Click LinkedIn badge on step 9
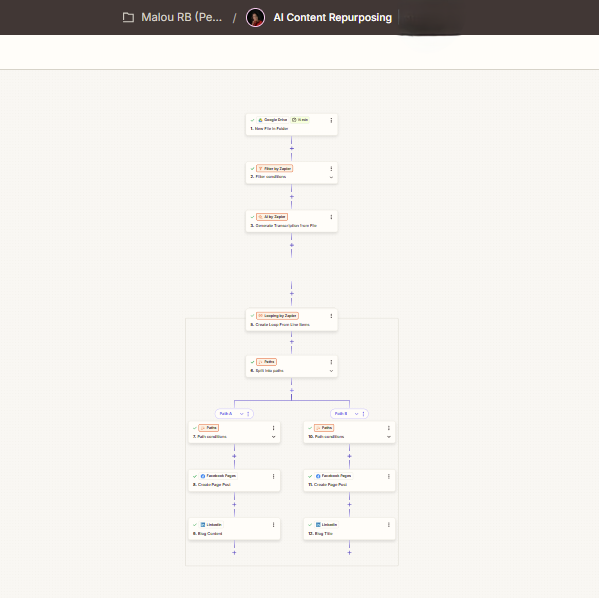Screen dimensions: 599x598 pos(211,525)
